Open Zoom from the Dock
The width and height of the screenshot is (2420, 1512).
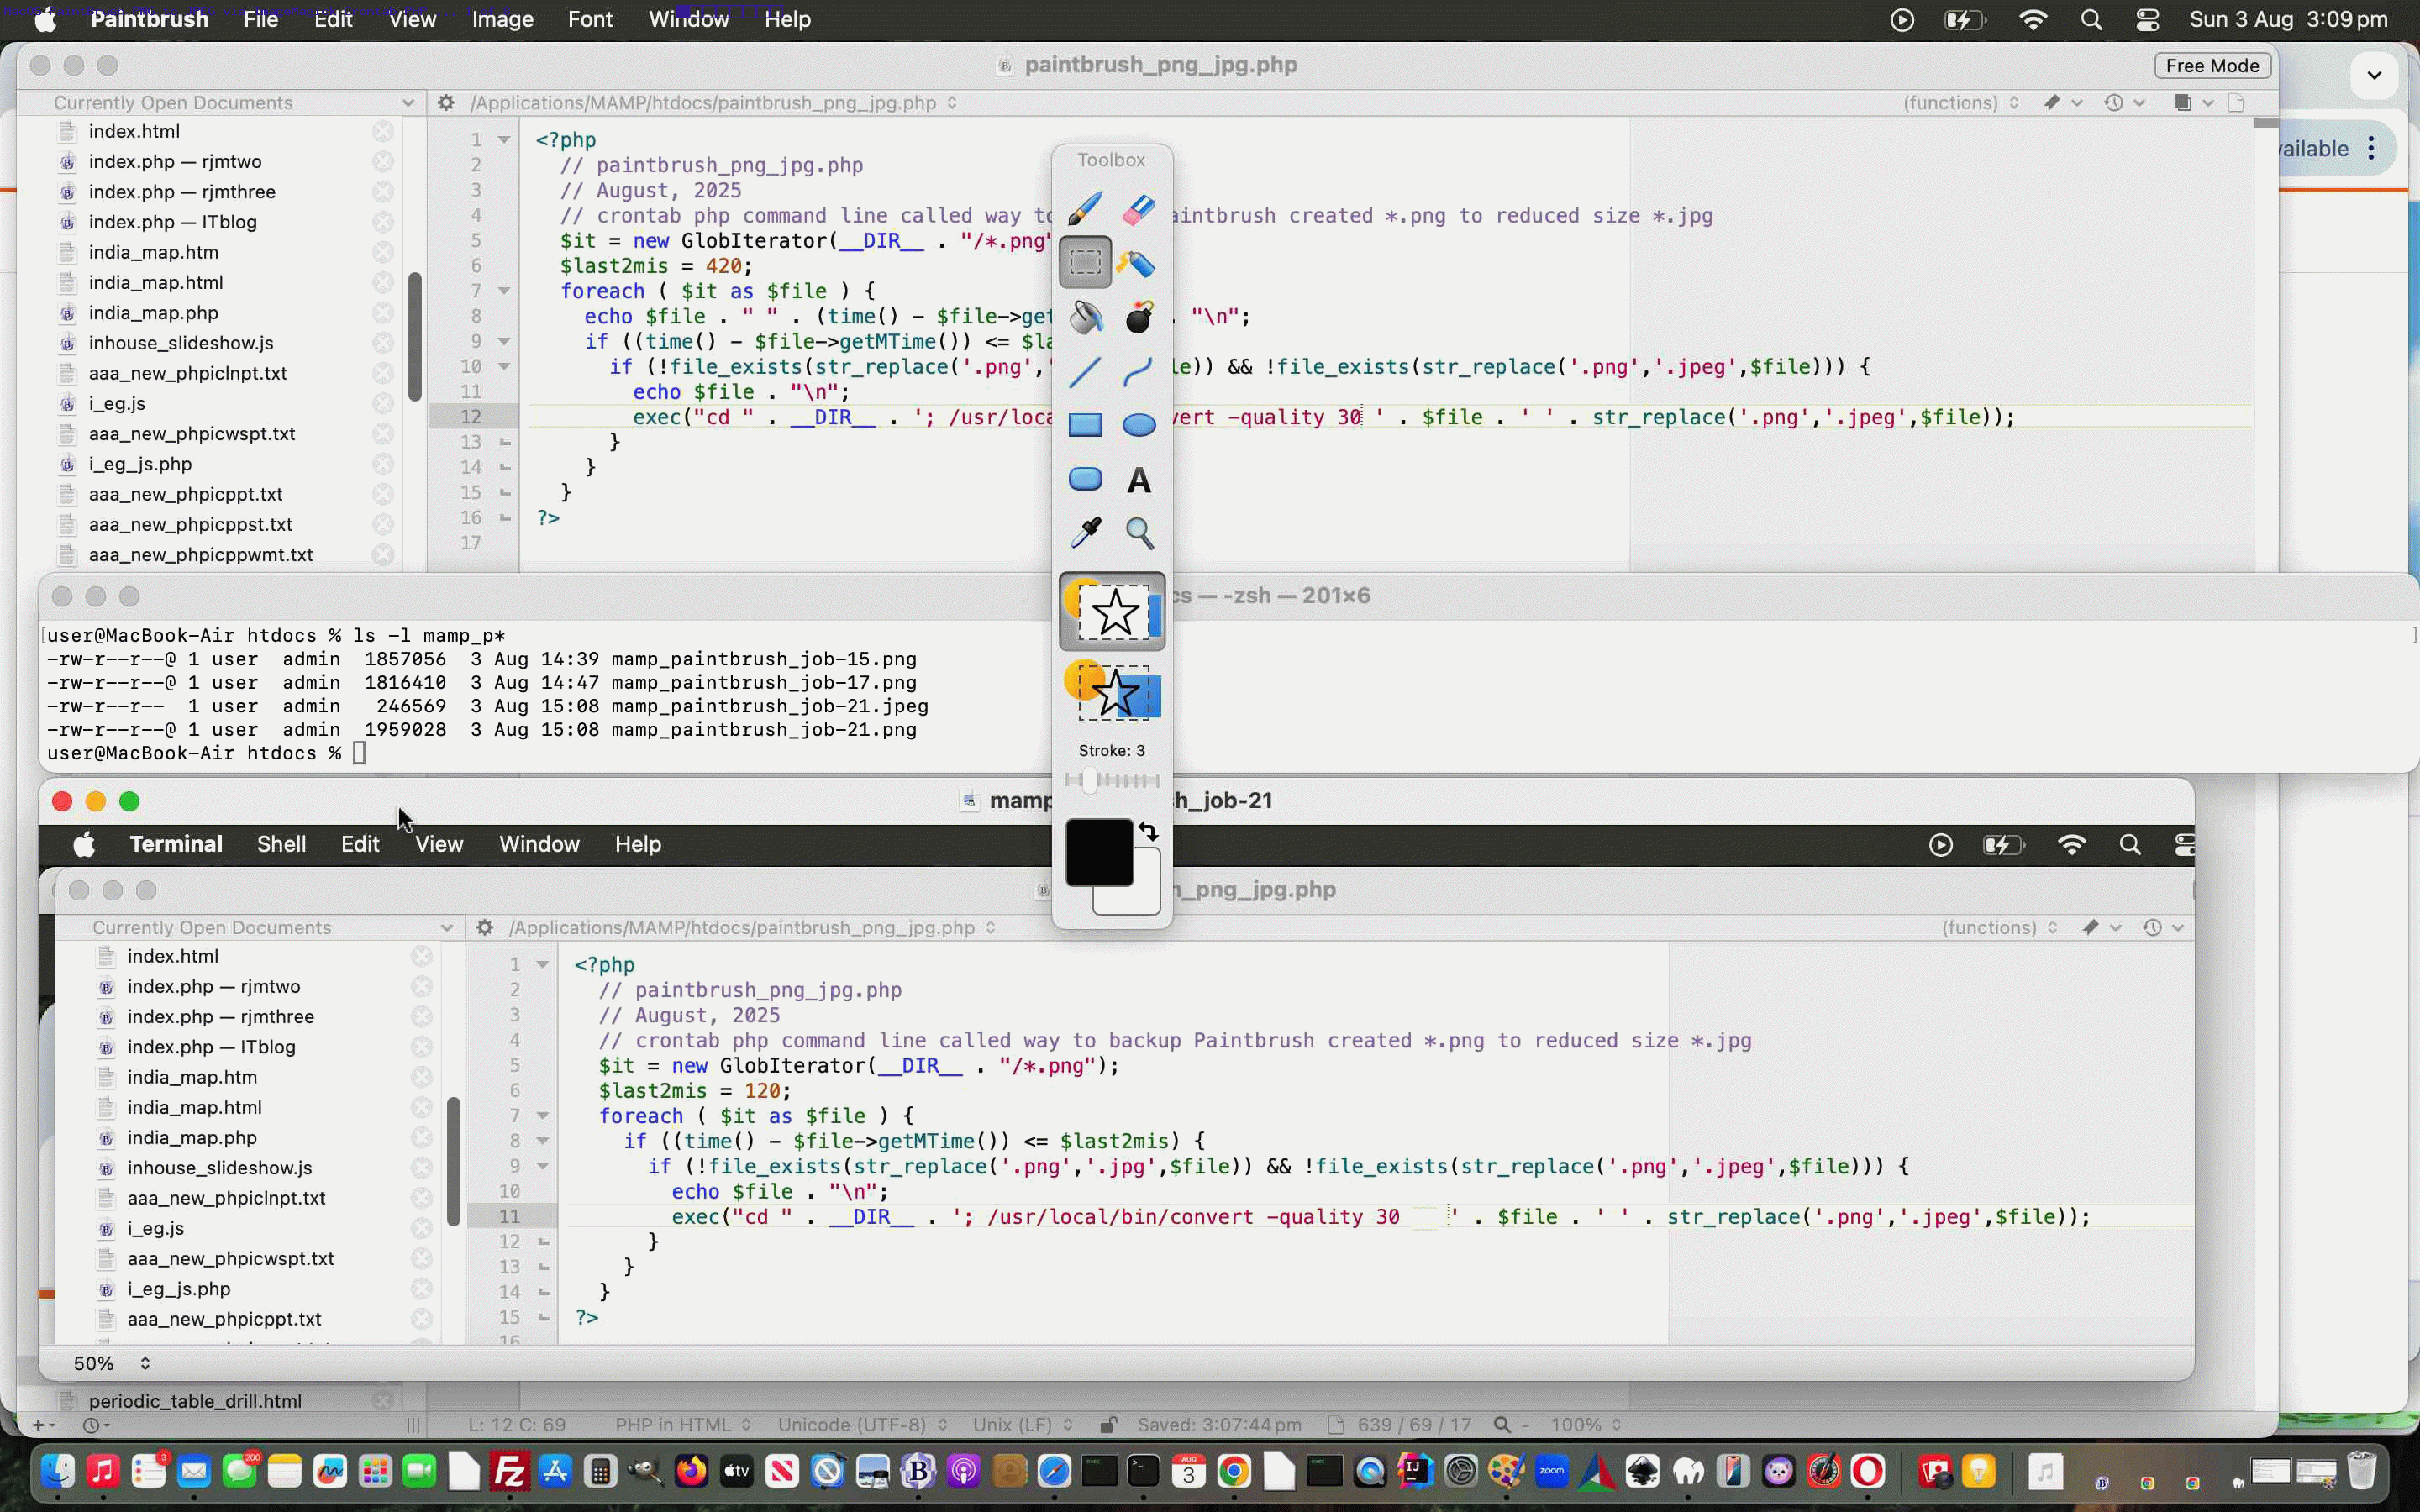[1551, 1471]
